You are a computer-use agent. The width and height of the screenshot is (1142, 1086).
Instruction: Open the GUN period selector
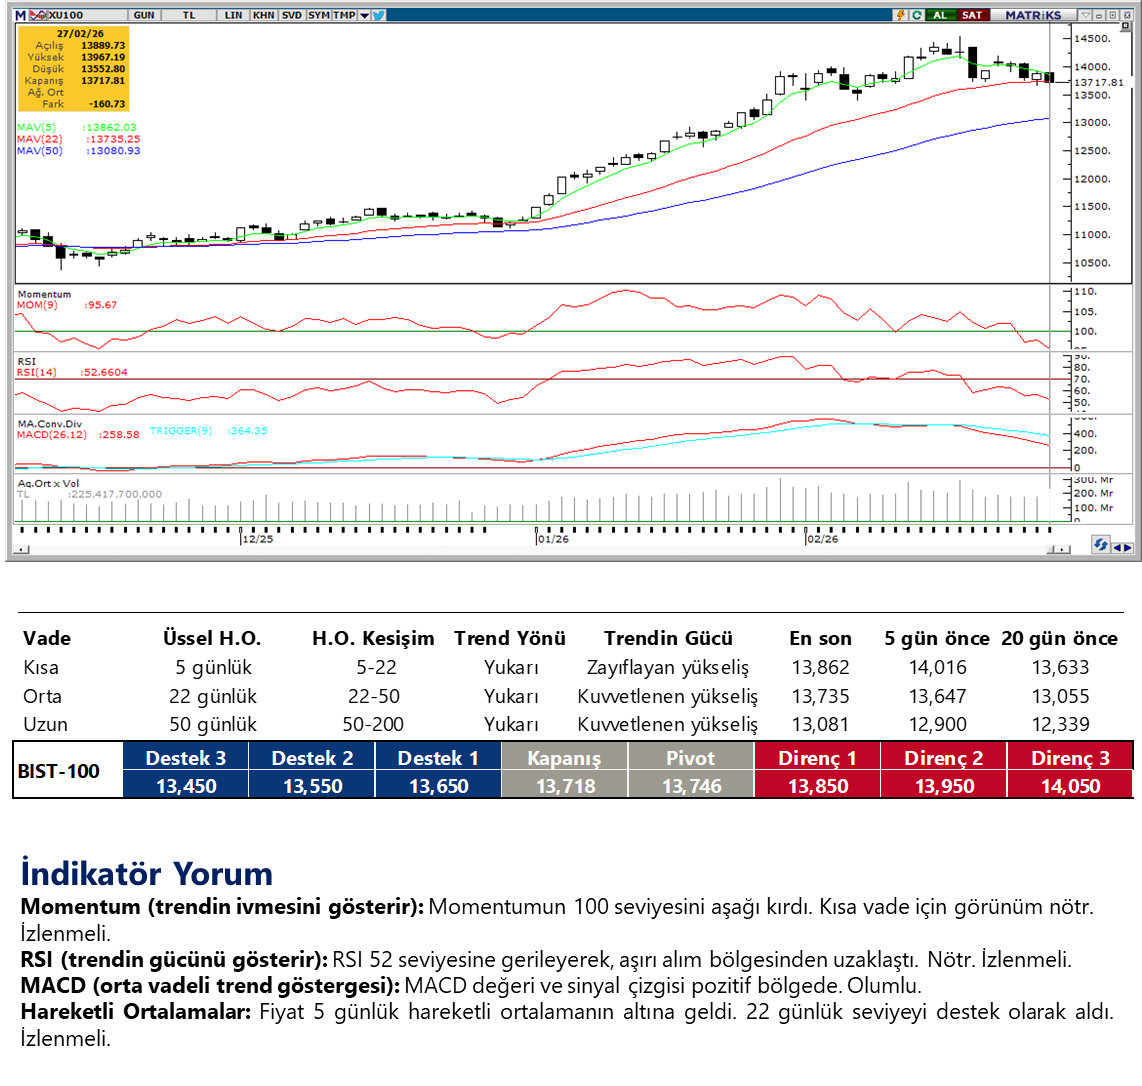[144, 15]
